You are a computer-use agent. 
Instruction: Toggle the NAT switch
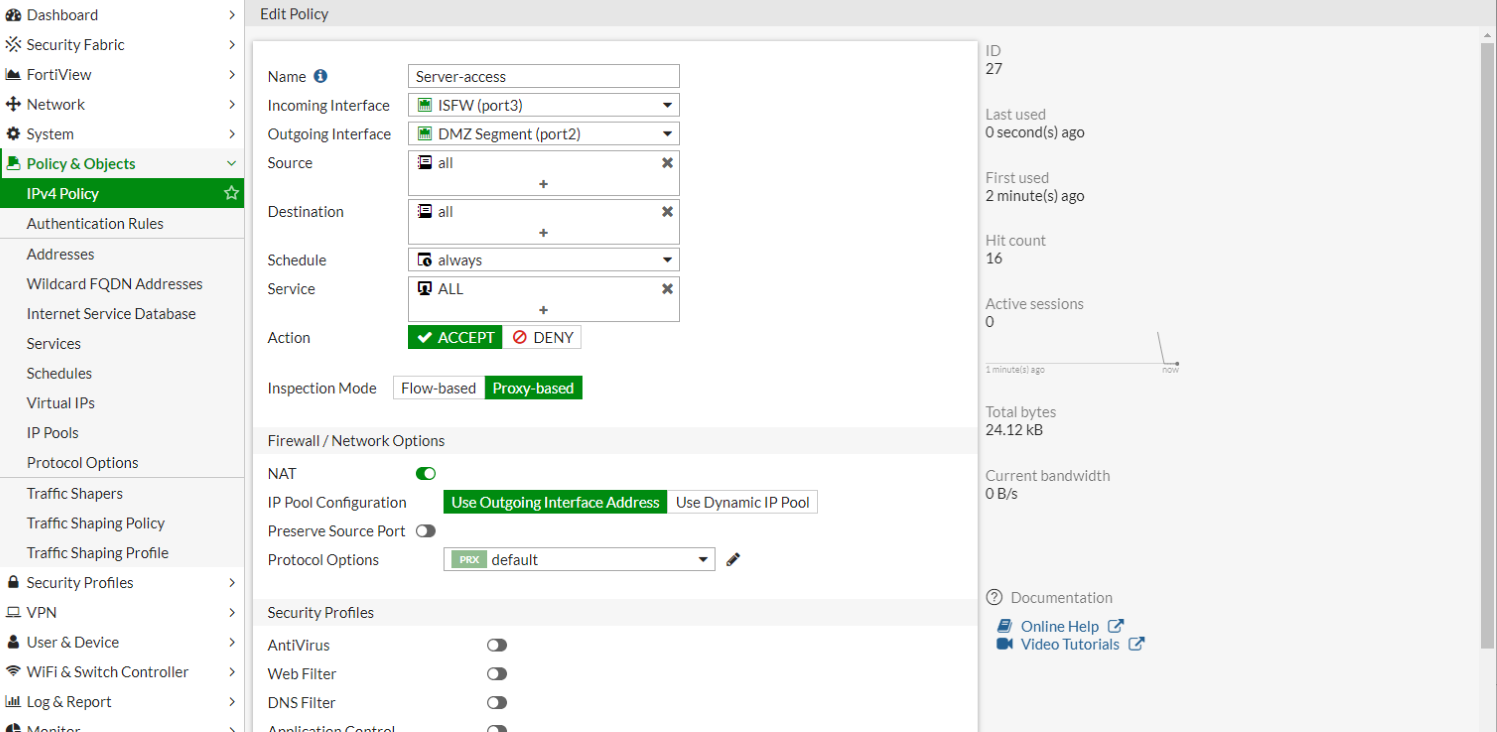click(x=426, y=474)
